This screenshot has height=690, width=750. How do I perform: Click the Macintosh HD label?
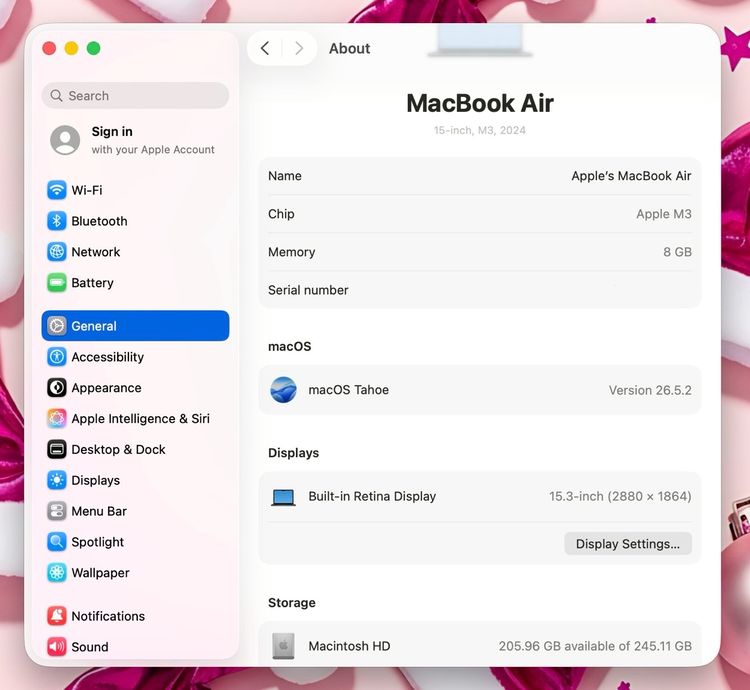click(349, 646)
